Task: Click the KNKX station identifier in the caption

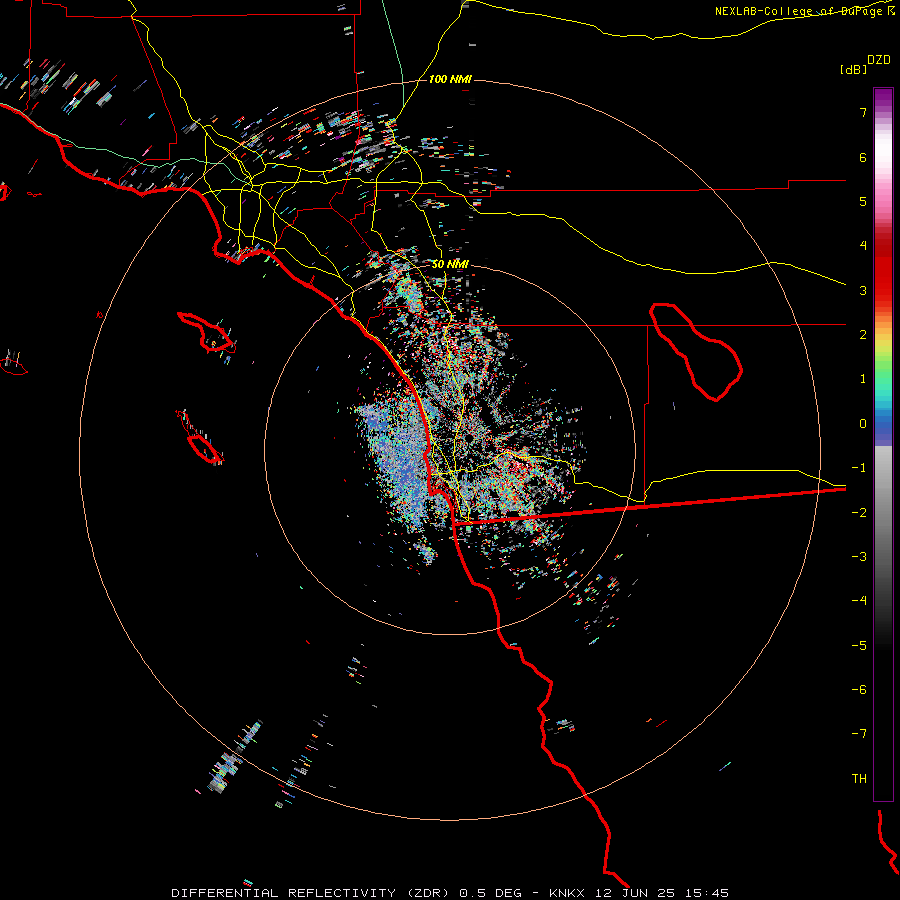Action: tap(567, 893)
